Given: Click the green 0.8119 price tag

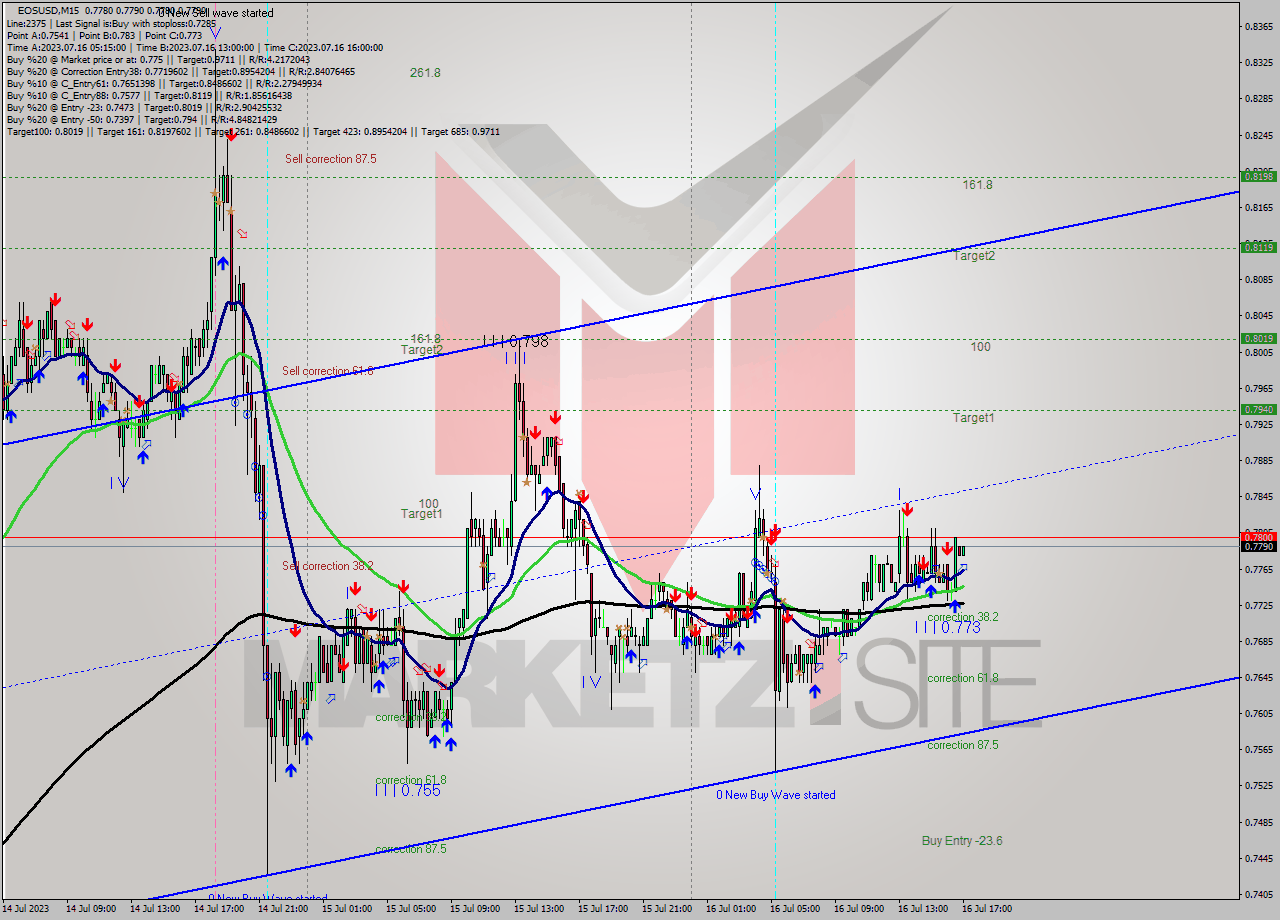Looking at the screenshot, I should tap(1258, 247).
